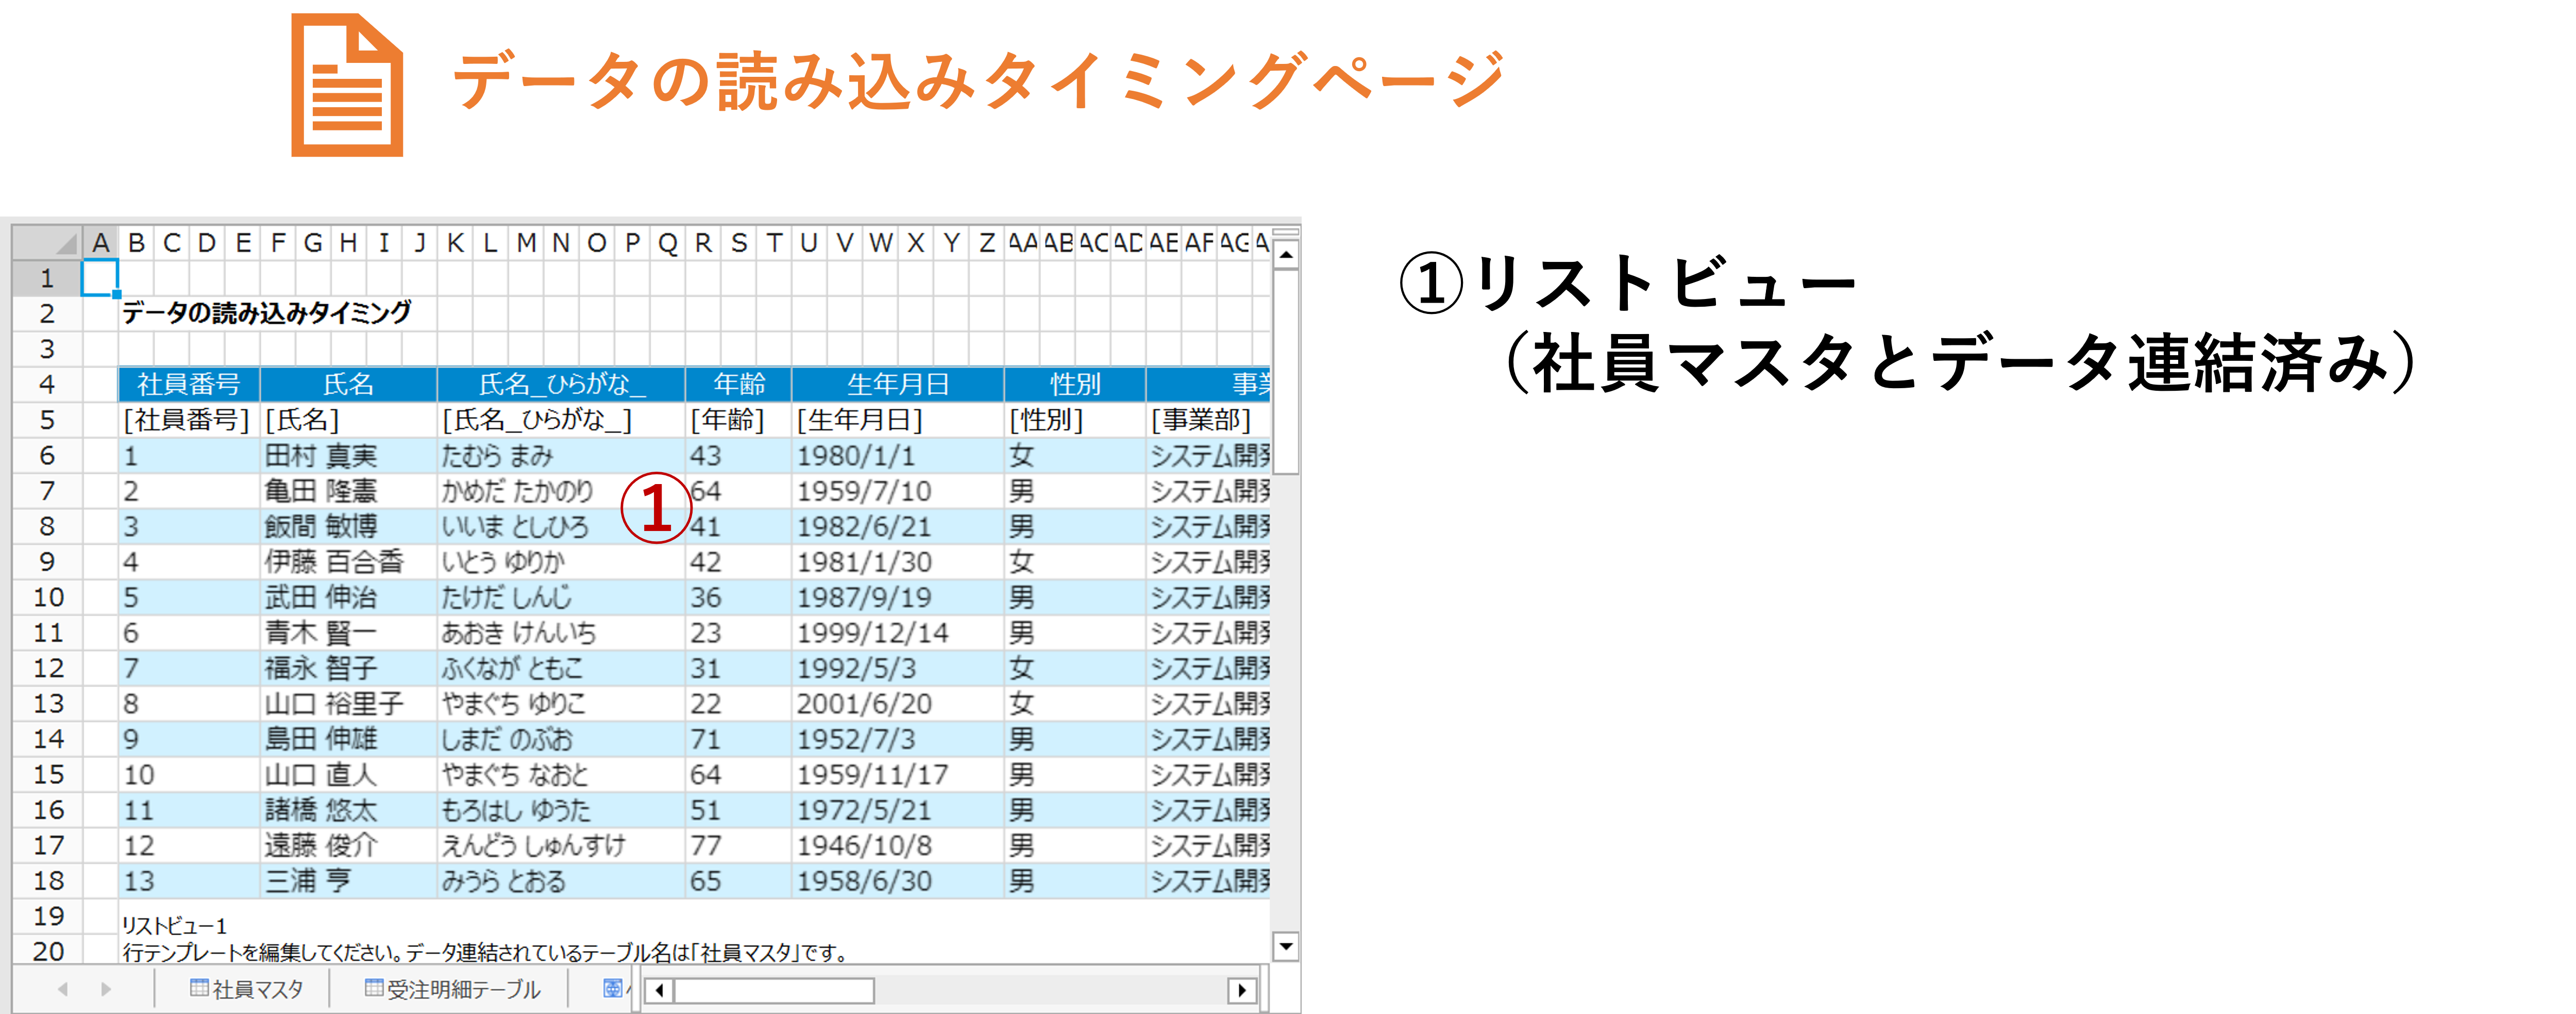
Task: Click the previous sheet tab arrow
Action: click(63, 989)
